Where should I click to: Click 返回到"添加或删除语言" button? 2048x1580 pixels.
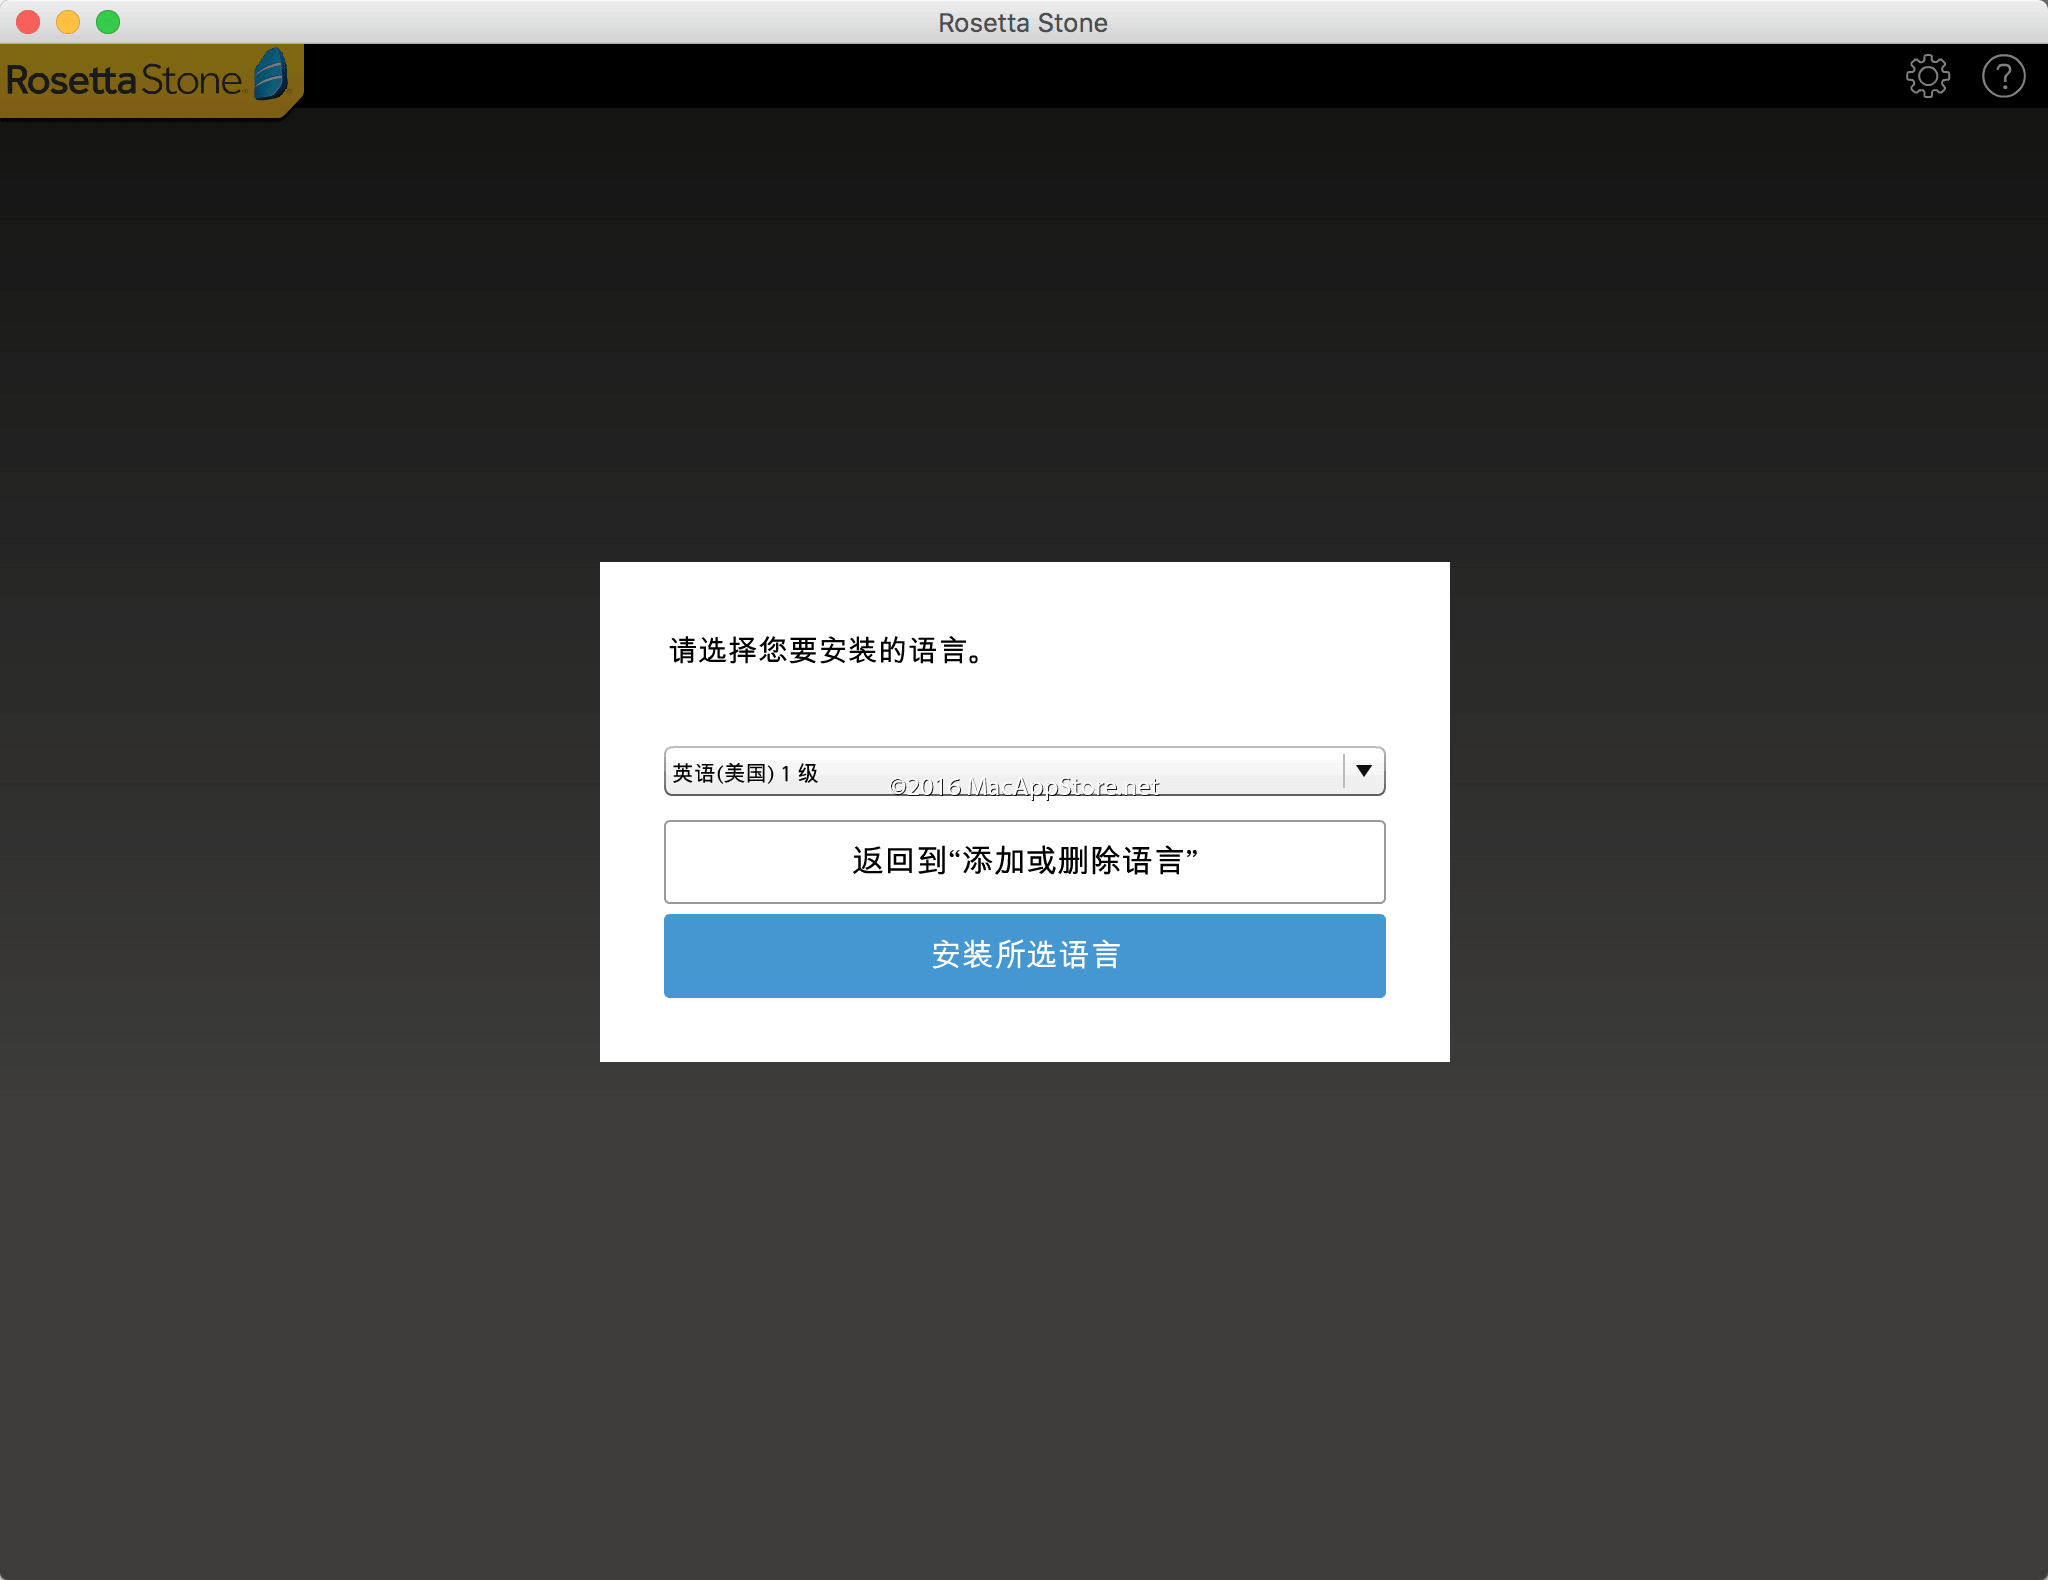pos(1024,862)
